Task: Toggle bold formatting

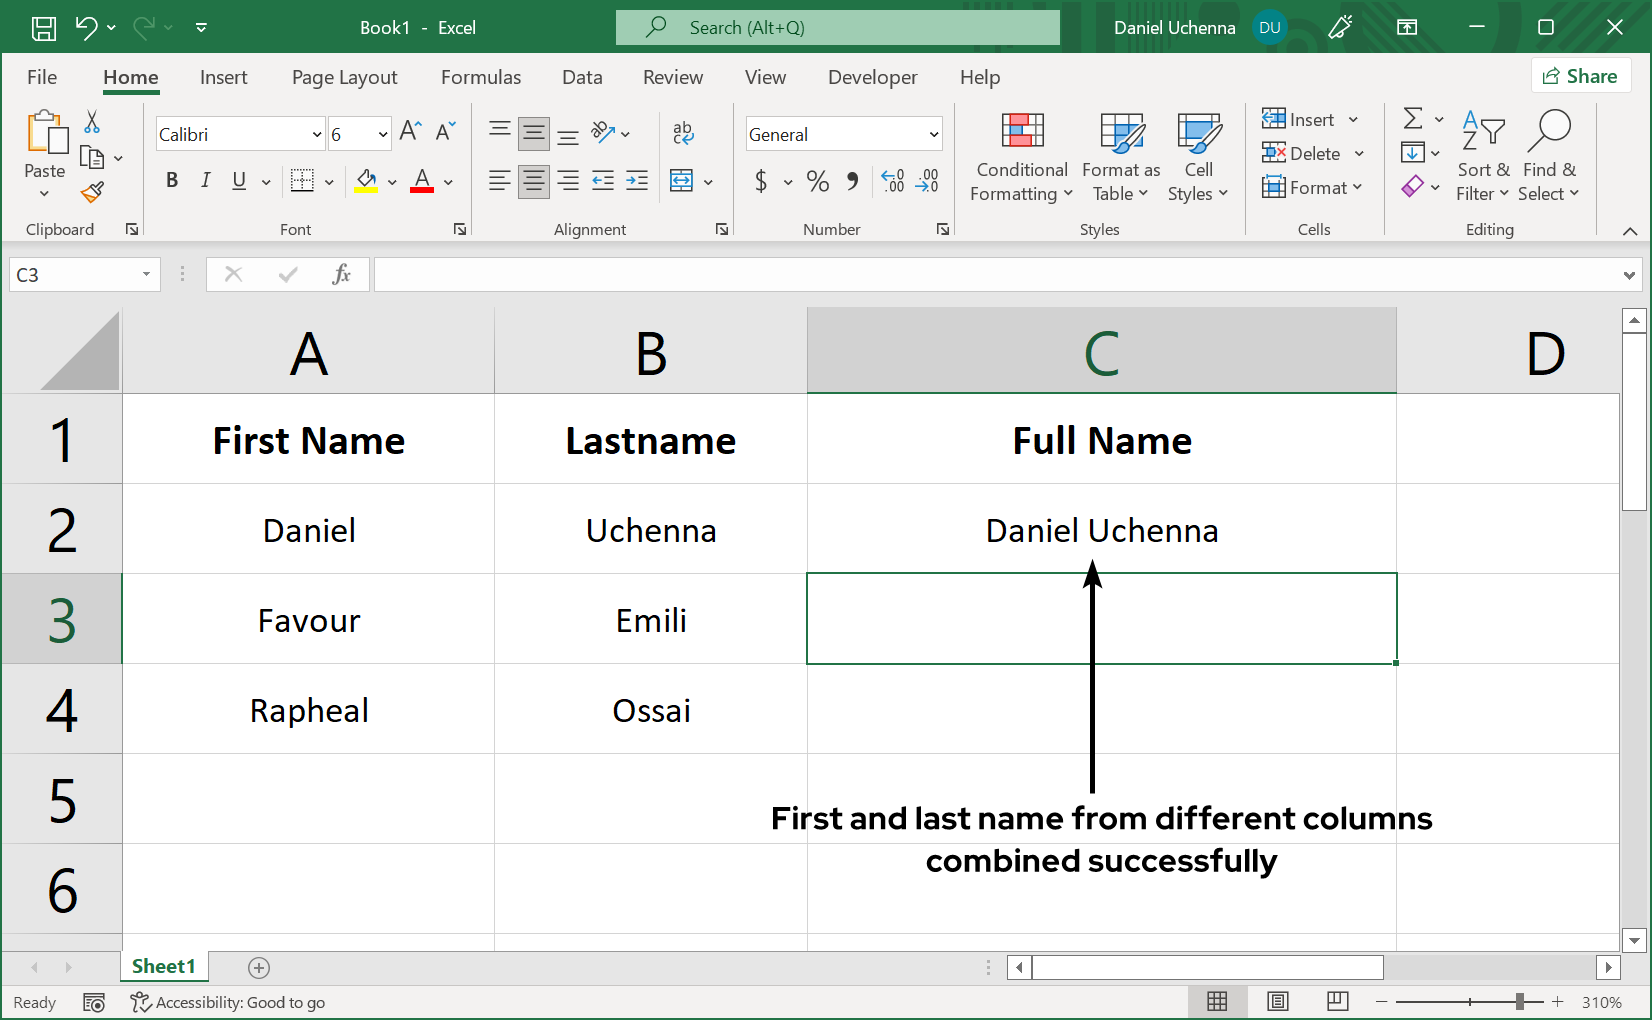Action: [x=171, y=181]
